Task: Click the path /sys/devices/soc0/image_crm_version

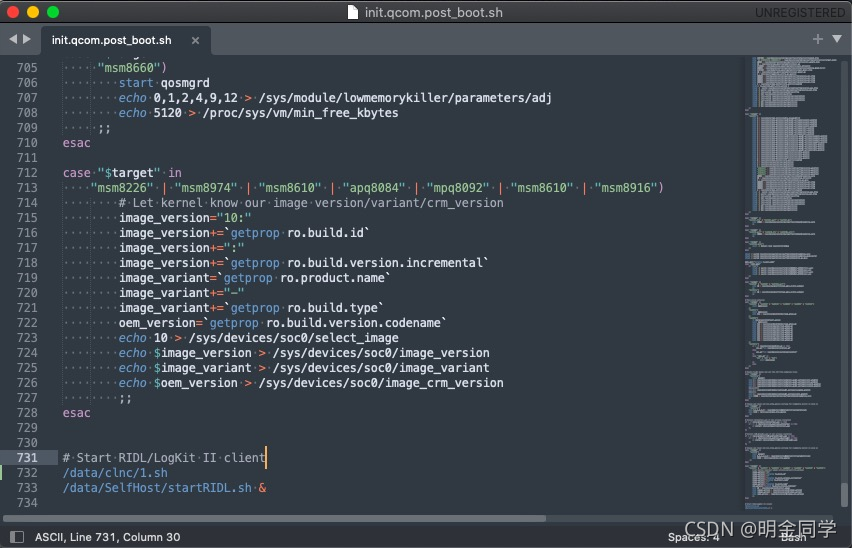Action: 381,383
